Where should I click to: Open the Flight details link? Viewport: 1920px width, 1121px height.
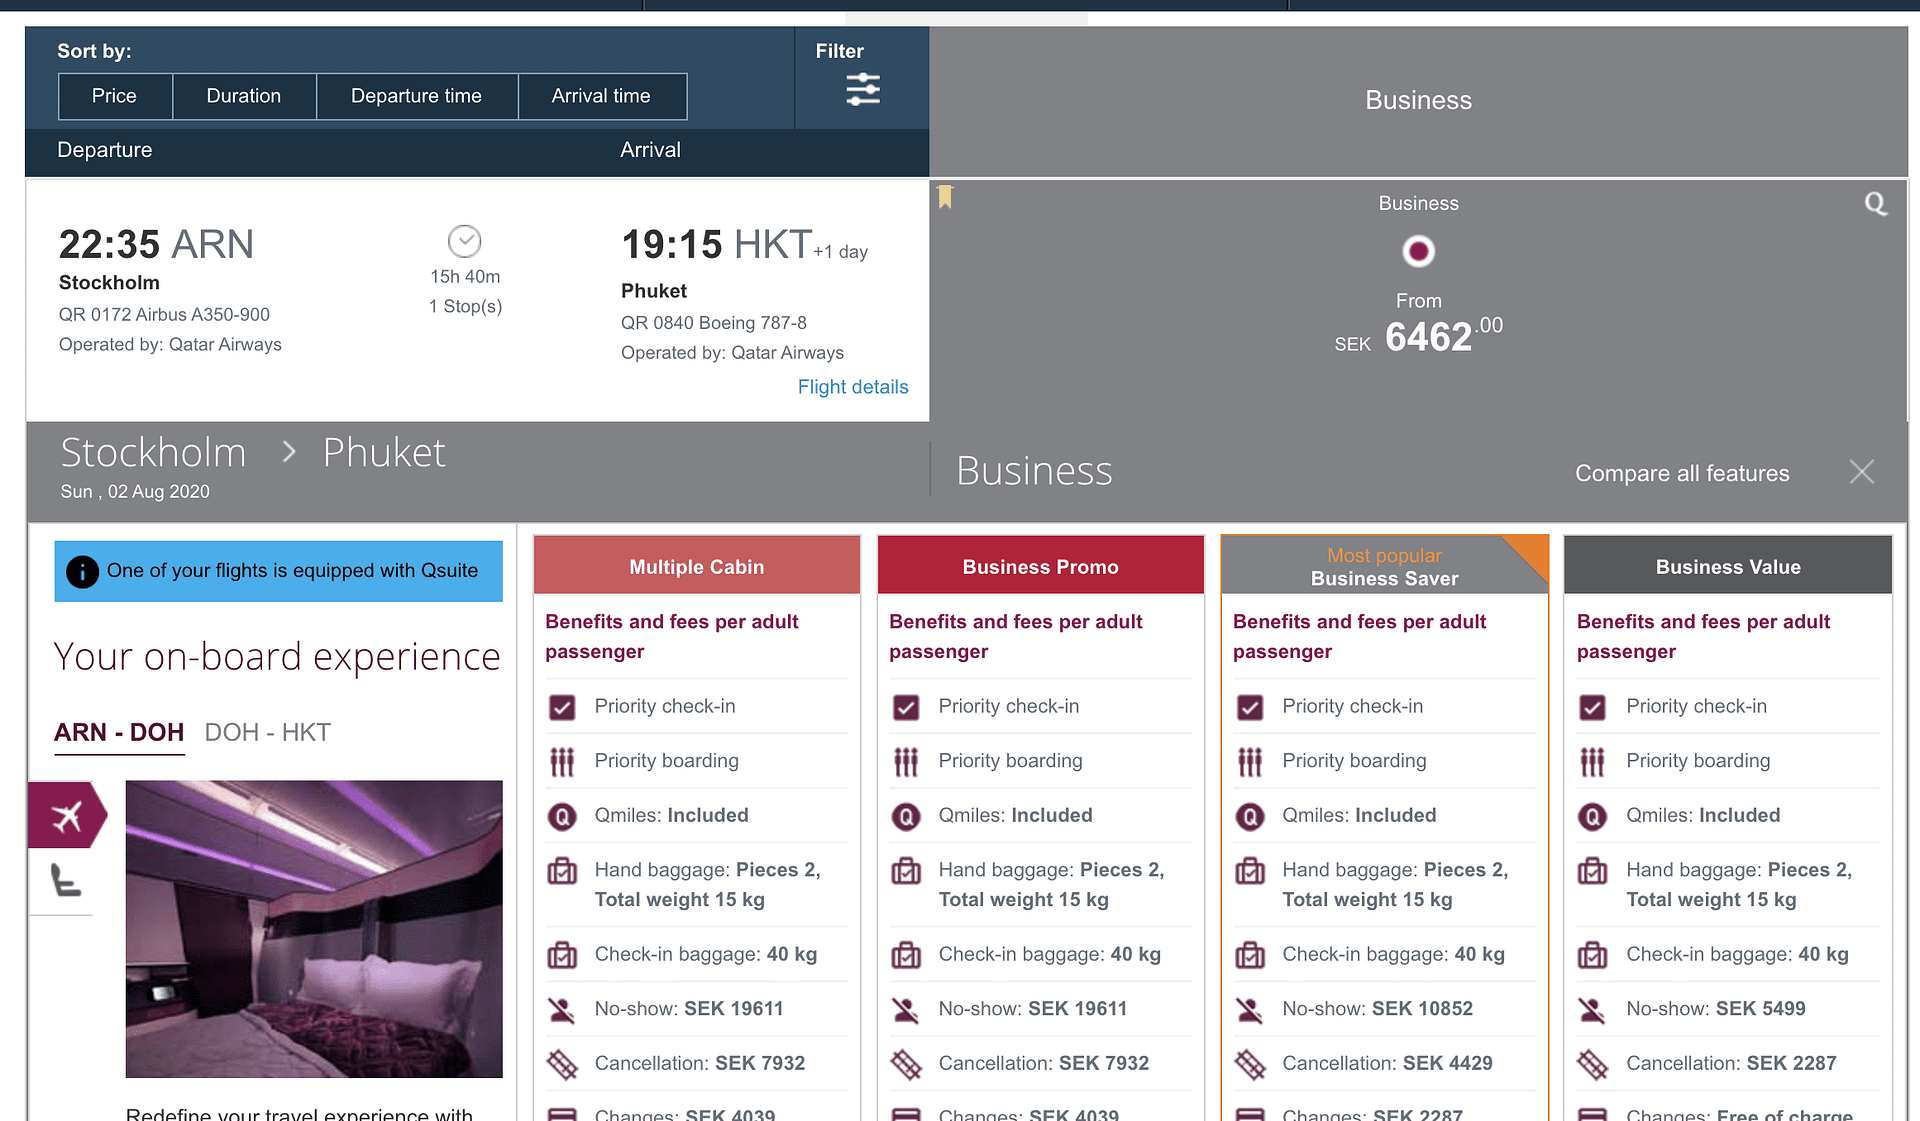click(x=852, y=387)
